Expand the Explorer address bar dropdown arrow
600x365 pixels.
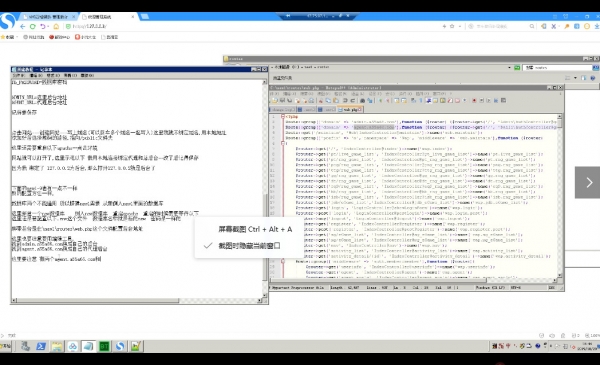[x=509, y=68]
